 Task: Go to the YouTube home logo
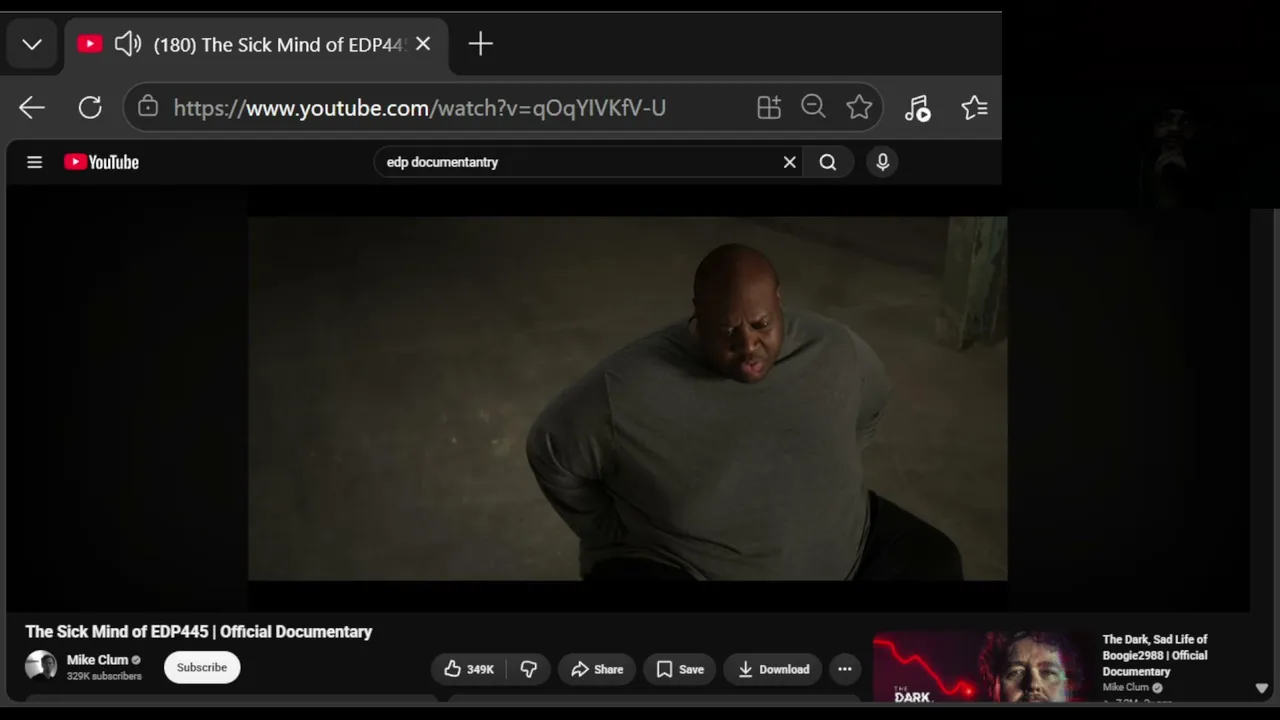pos(101,162)
